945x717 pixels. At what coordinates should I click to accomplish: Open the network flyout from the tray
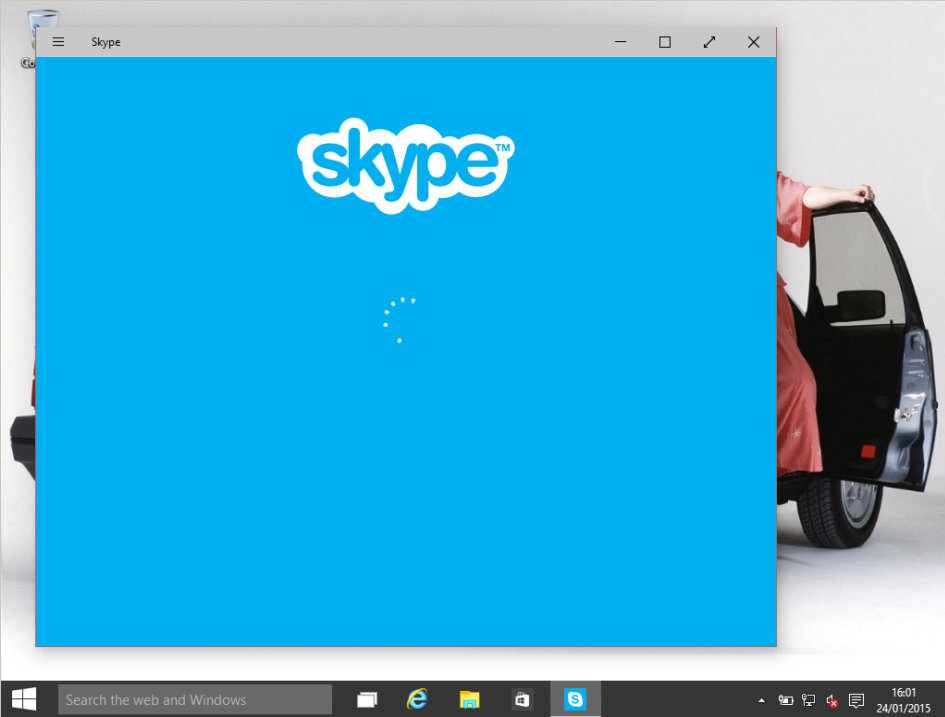click(x=807, y=699)
